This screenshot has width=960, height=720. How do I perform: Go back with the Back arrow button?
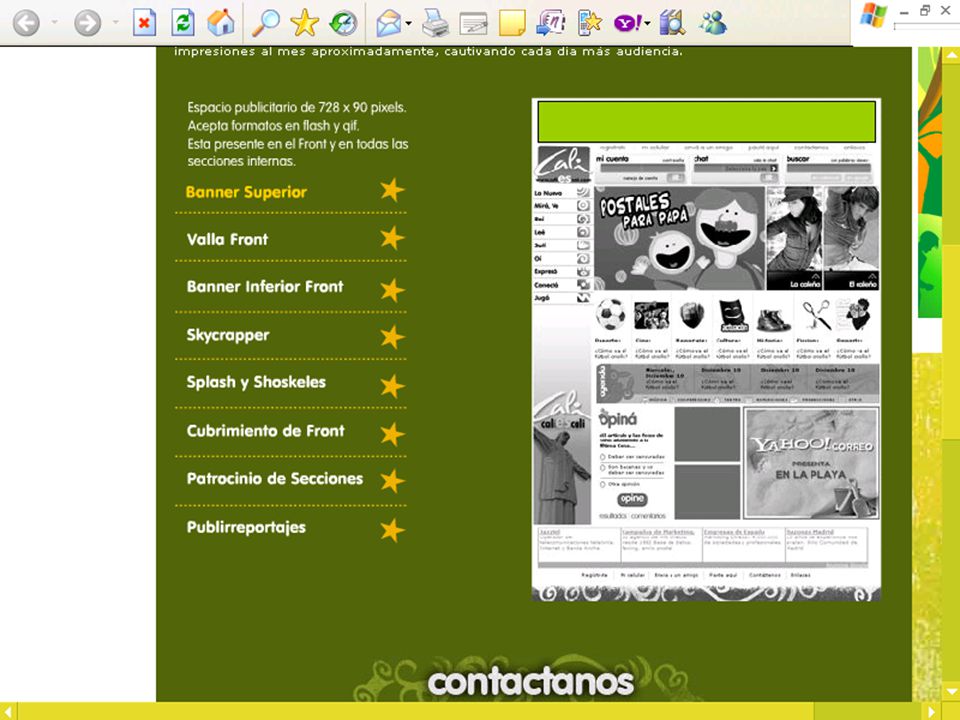(26, 23)
